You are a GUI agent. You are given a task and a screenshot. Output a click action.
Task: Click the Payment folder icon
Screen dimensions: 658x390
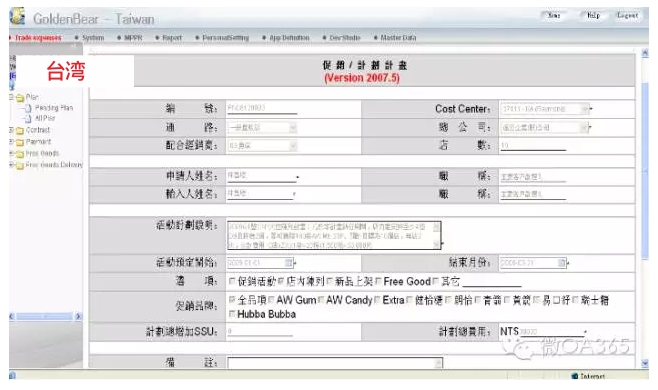point(19,142)
